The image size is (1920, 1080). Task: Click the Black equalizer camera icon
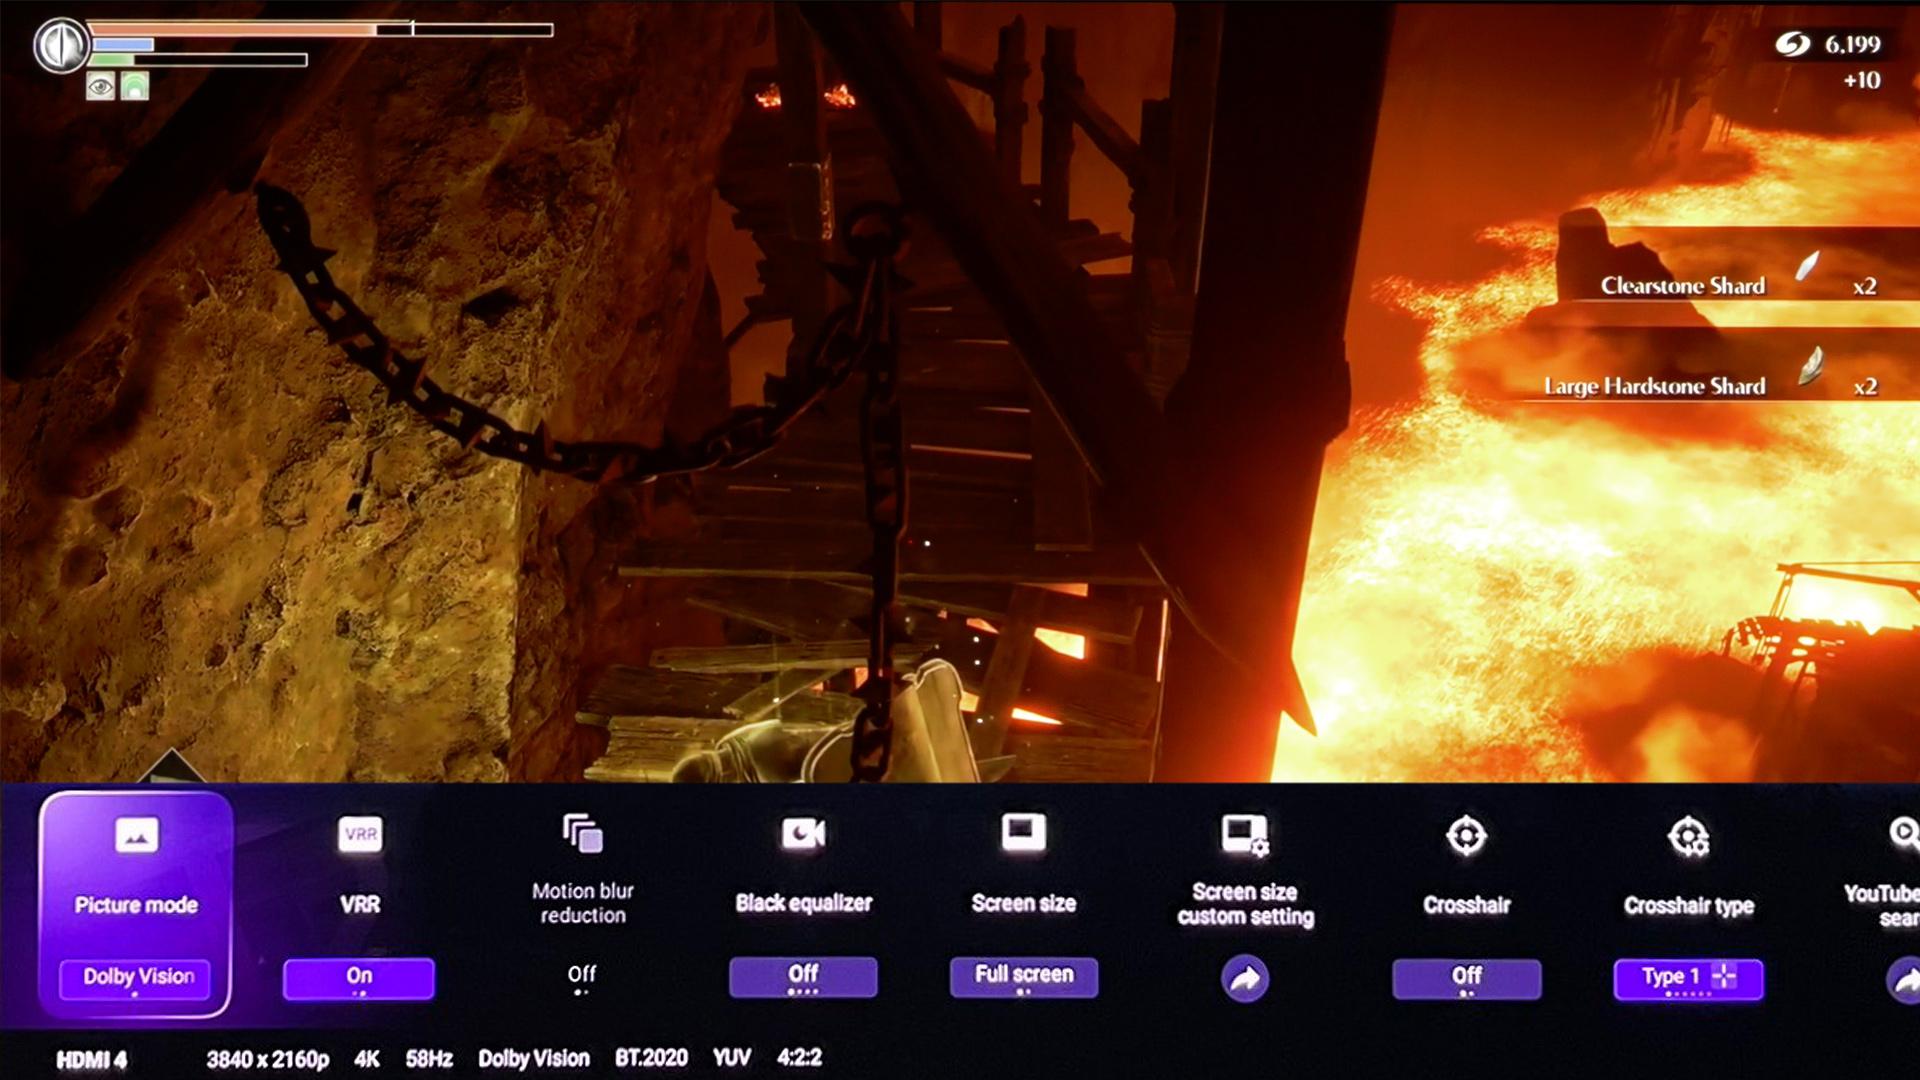pyautogui.click(x=804, y=833)
